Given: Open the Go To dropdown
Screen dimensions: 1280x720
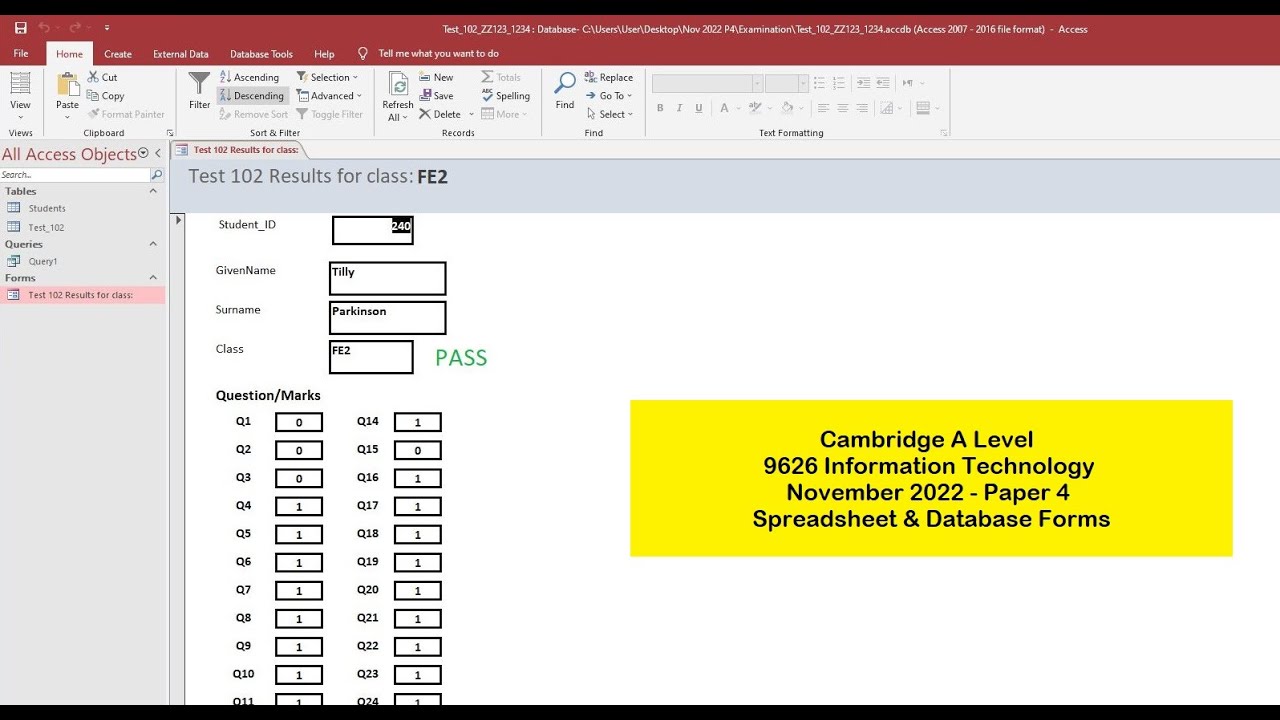Looking at the screenshot, I should click(610, 96).
